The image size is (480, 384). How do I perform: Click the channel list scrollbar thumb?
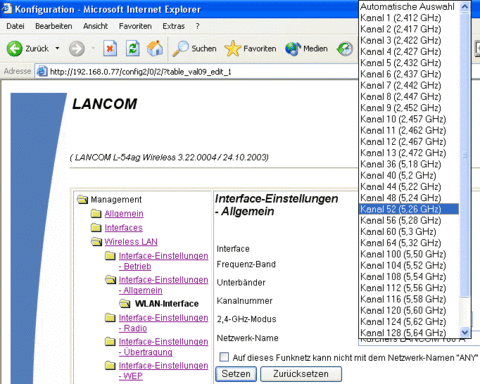[x=465, y=155]
